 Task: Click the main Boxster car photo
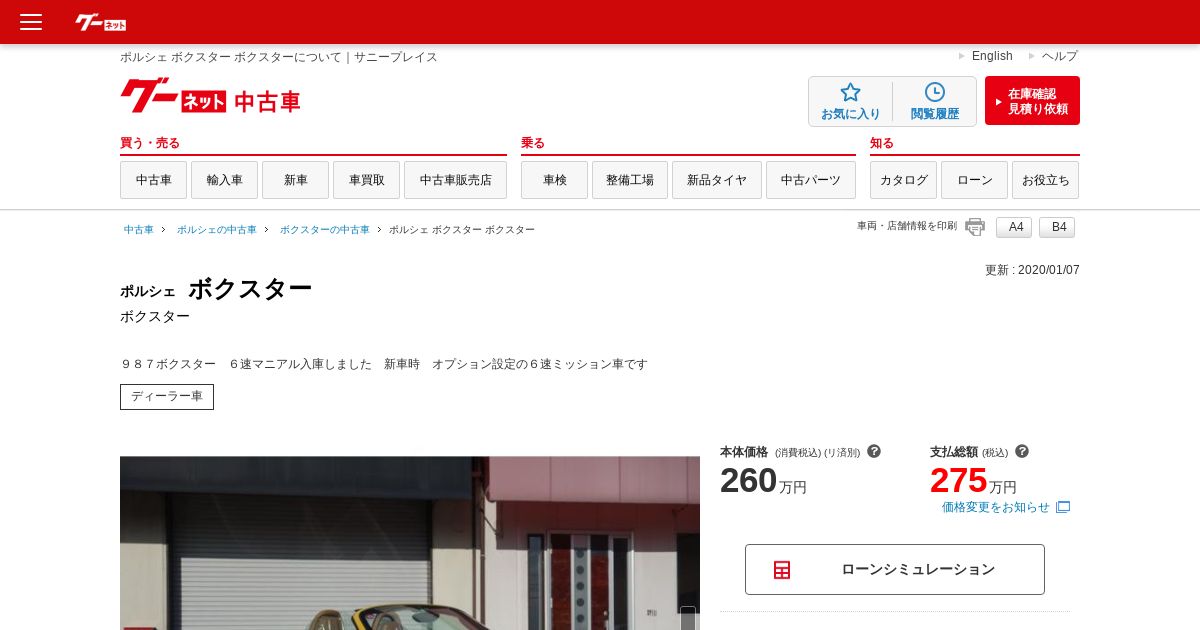point(410,543)
